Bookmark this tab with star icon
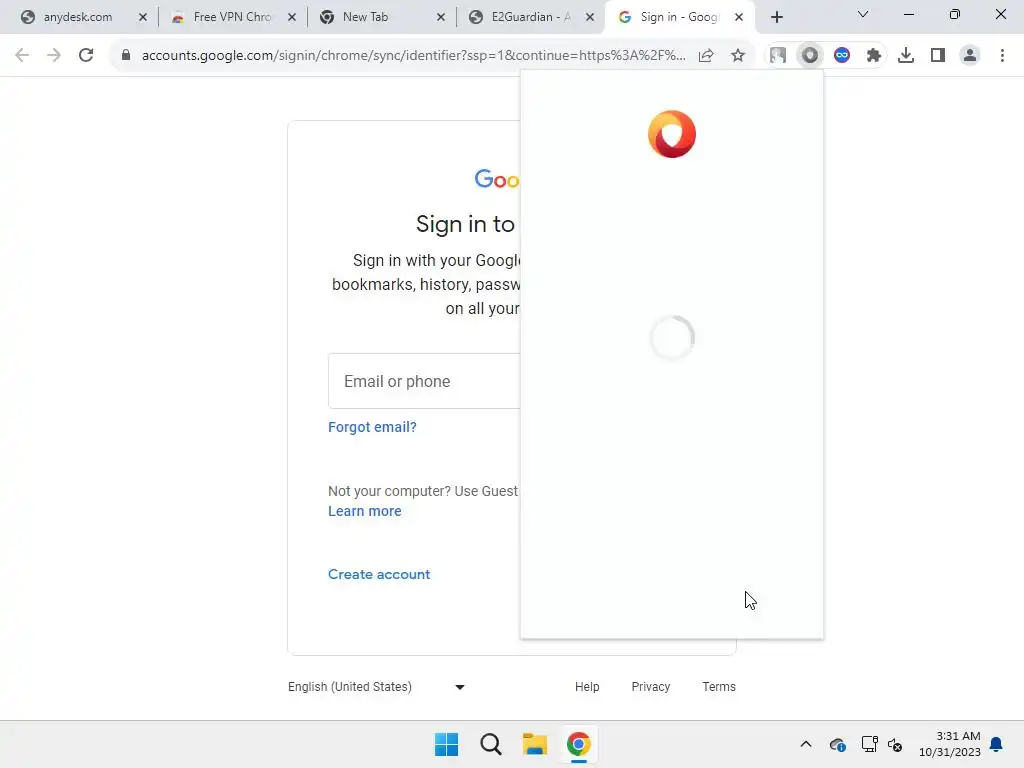The width and height of the screenshot is (1024, 768). [x=738, y=56]
